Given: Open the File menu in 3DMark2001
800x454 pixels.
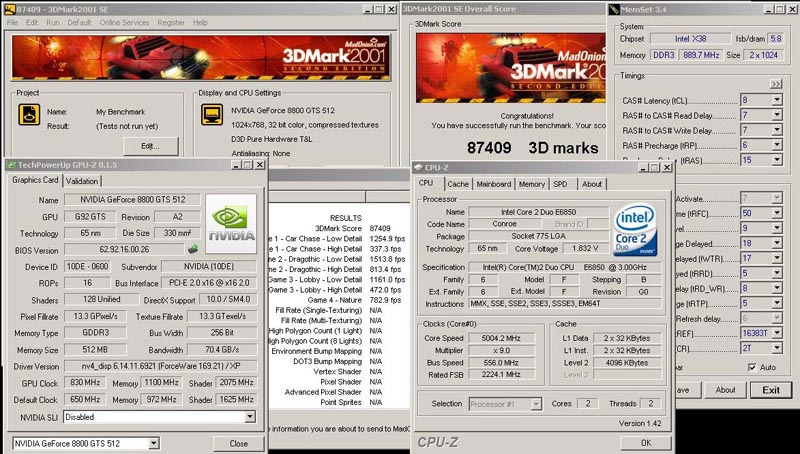Looking at the screenshot, I should (12, 22).
